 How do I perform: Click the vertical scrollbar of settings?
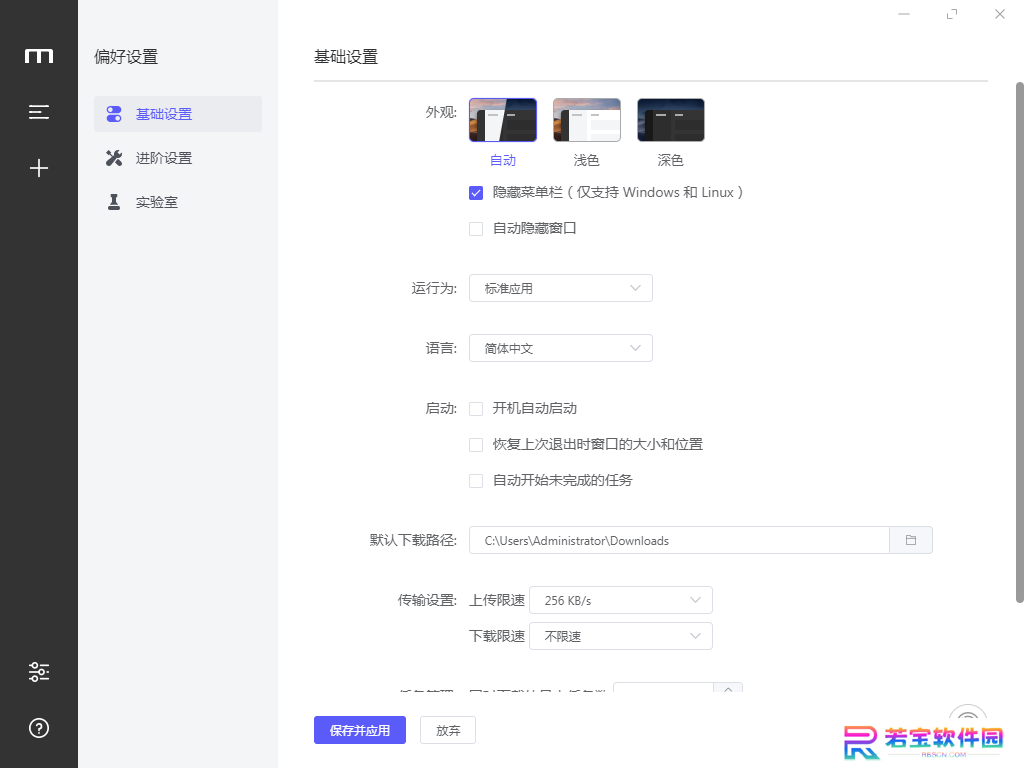(1019, 342)
